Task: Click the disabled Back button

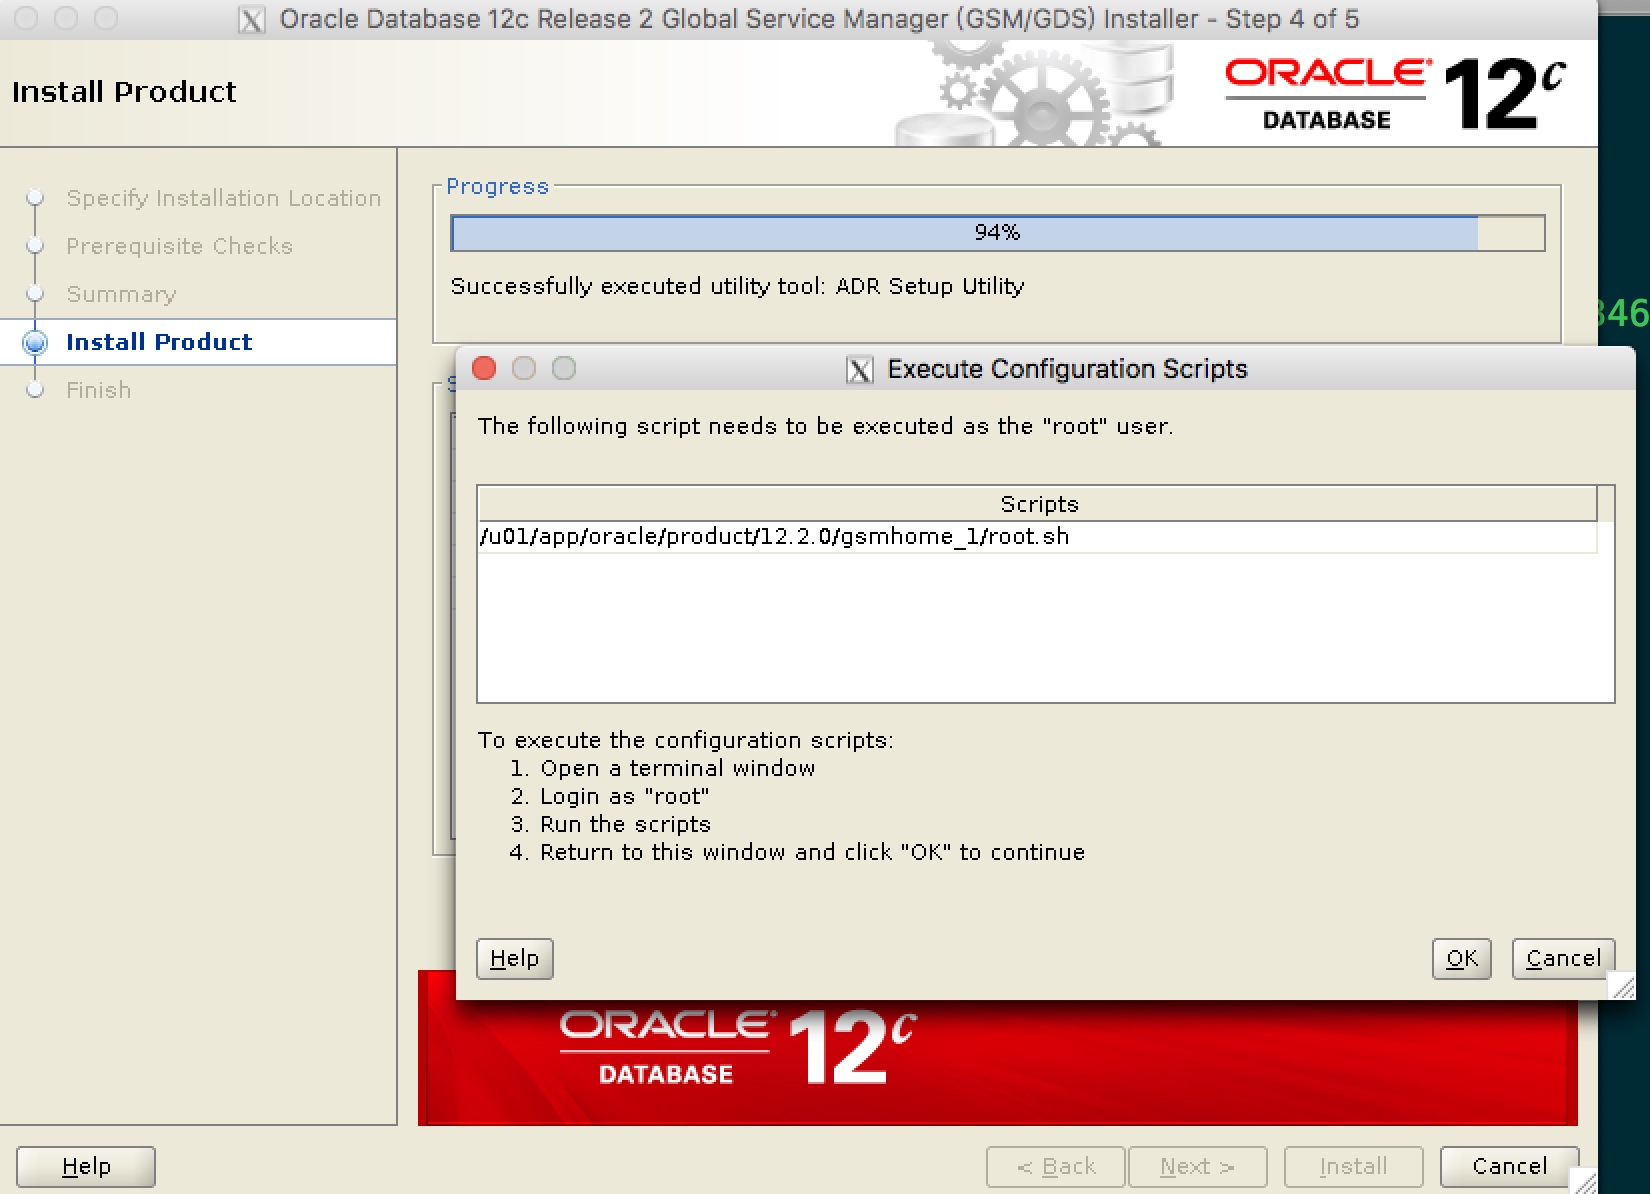Action: click(1056, 1166)
